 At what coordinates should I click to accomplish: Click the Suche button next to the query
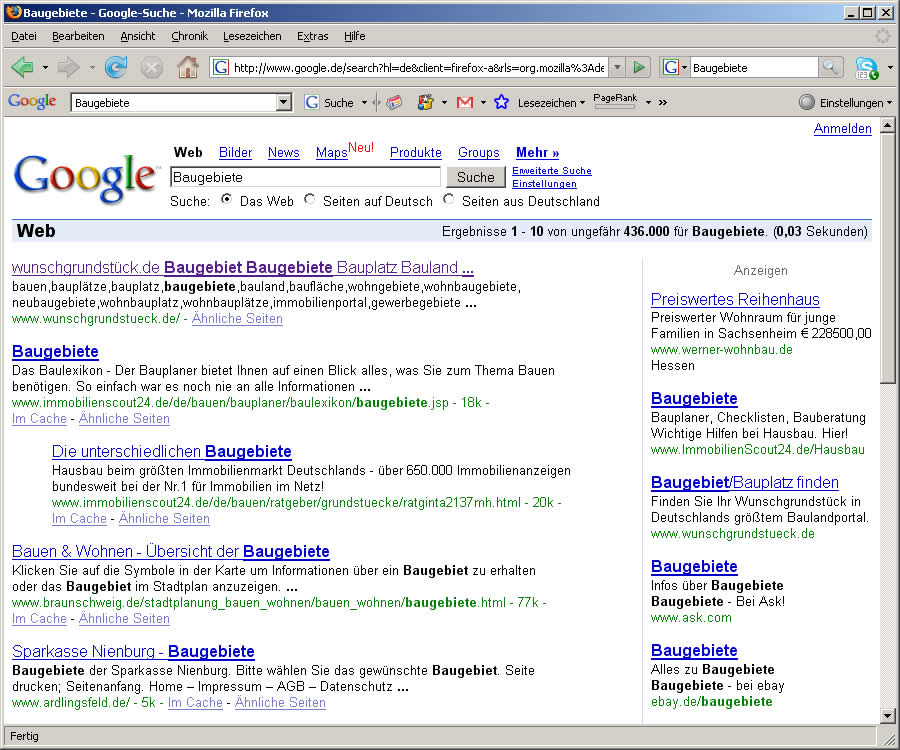pos(476,177)
